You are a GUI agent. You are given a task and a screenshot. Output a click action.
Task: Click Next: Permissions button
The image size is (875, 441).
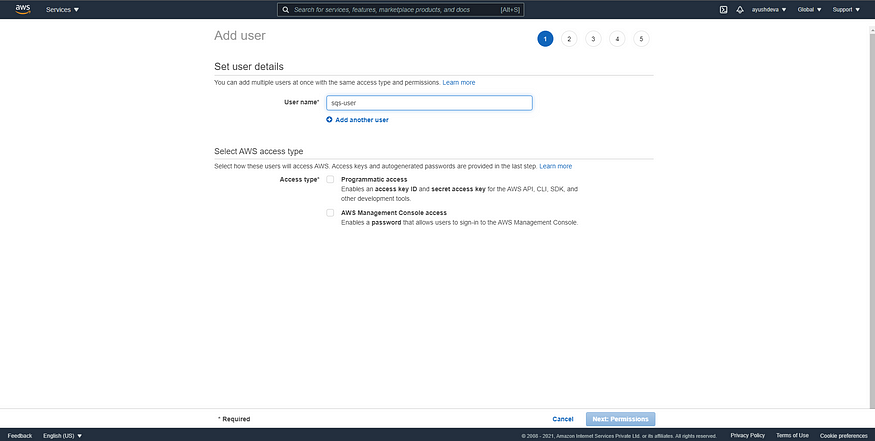(x=621, y=419)
